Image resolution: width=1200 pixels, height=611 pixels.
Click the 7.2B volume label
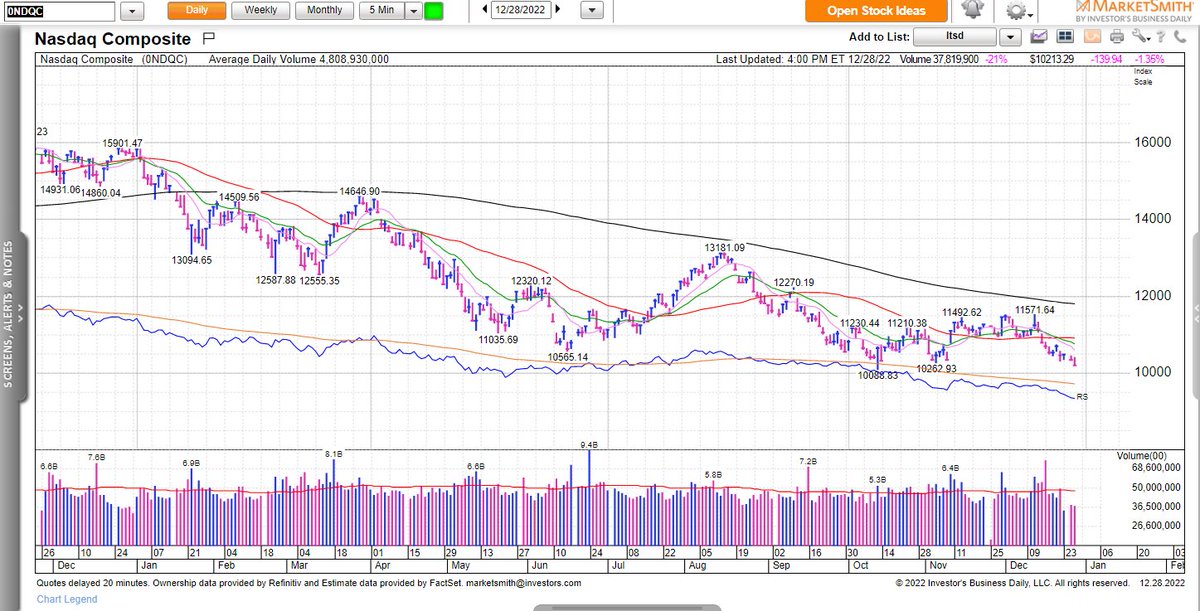click(809, 461)
